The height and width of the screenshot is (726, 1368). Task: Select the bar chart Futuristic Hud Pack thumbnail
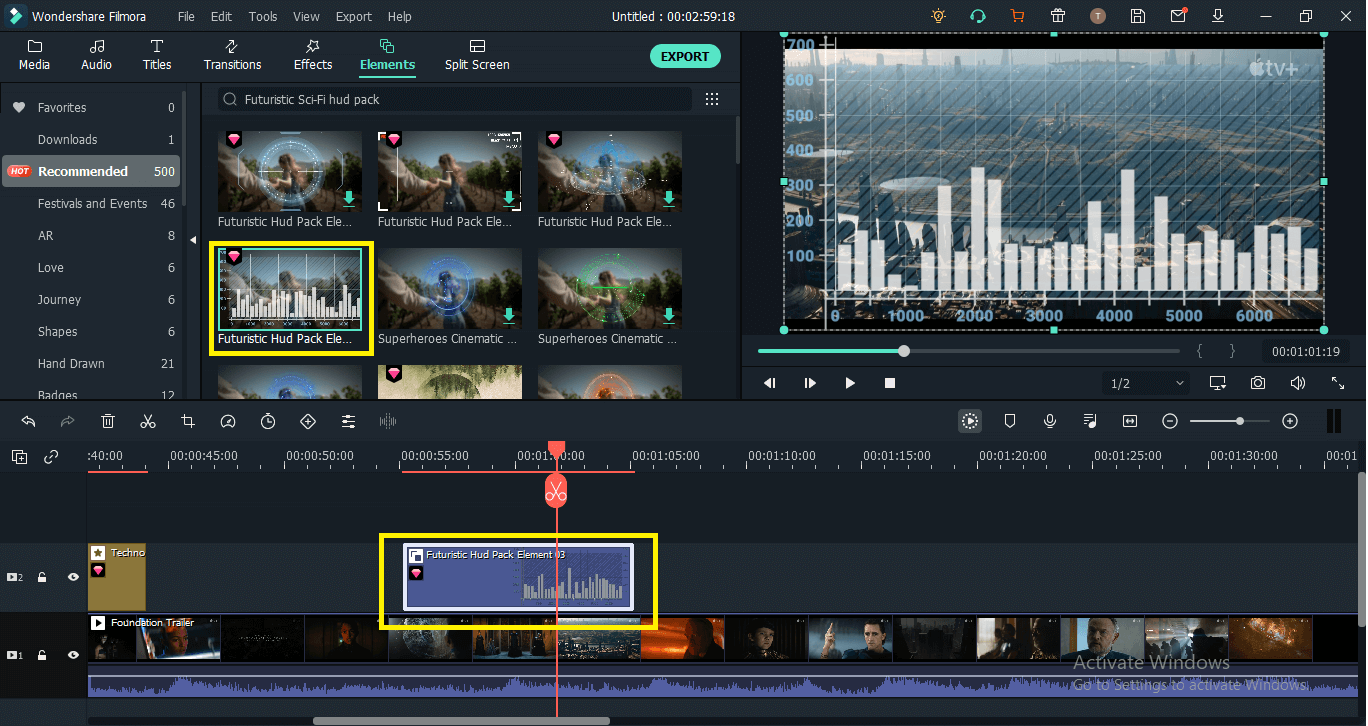pos(290,289)
